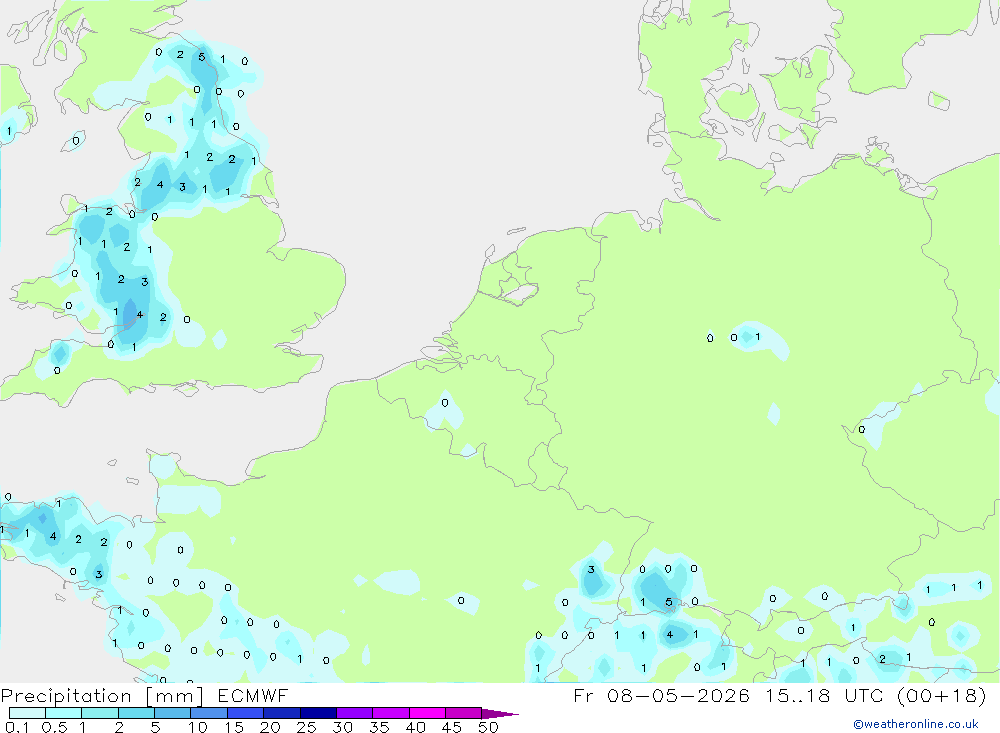Viewport: 1000px width, 733px height.
Task: Click the '(00+18)' forecast run text
Action: pyautogui.click(x=941, y=695)
